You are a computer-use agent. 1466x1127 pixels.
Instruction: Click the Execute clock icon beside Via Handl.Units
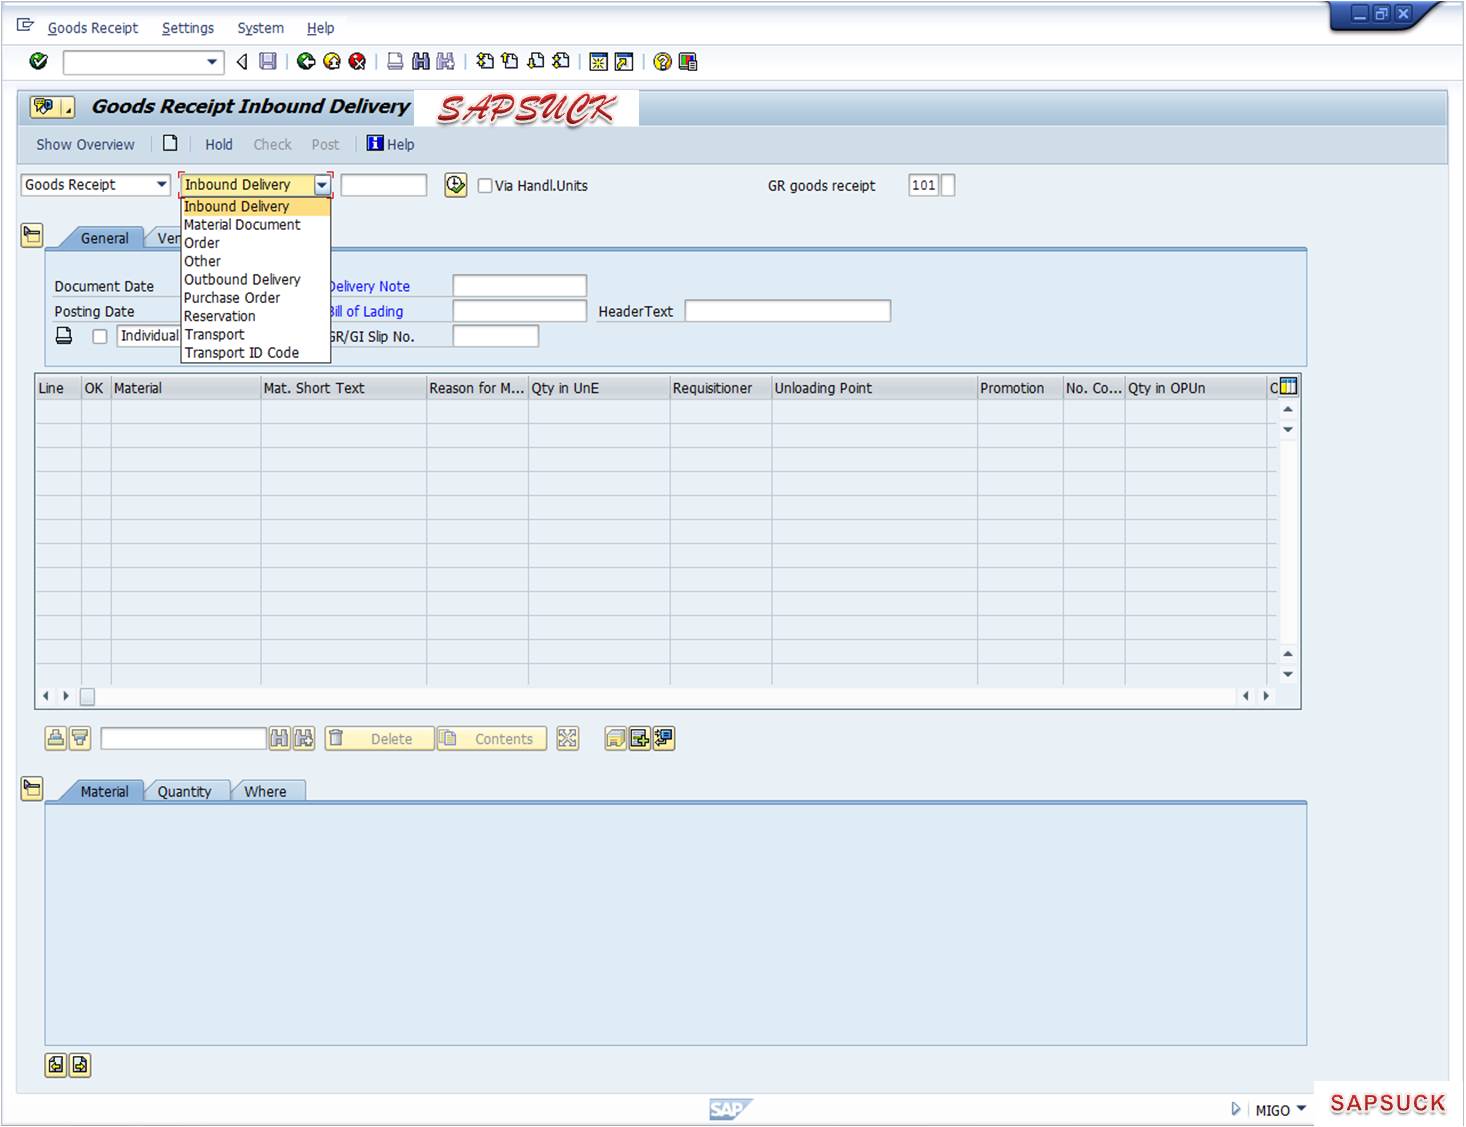tap(456, 185)
